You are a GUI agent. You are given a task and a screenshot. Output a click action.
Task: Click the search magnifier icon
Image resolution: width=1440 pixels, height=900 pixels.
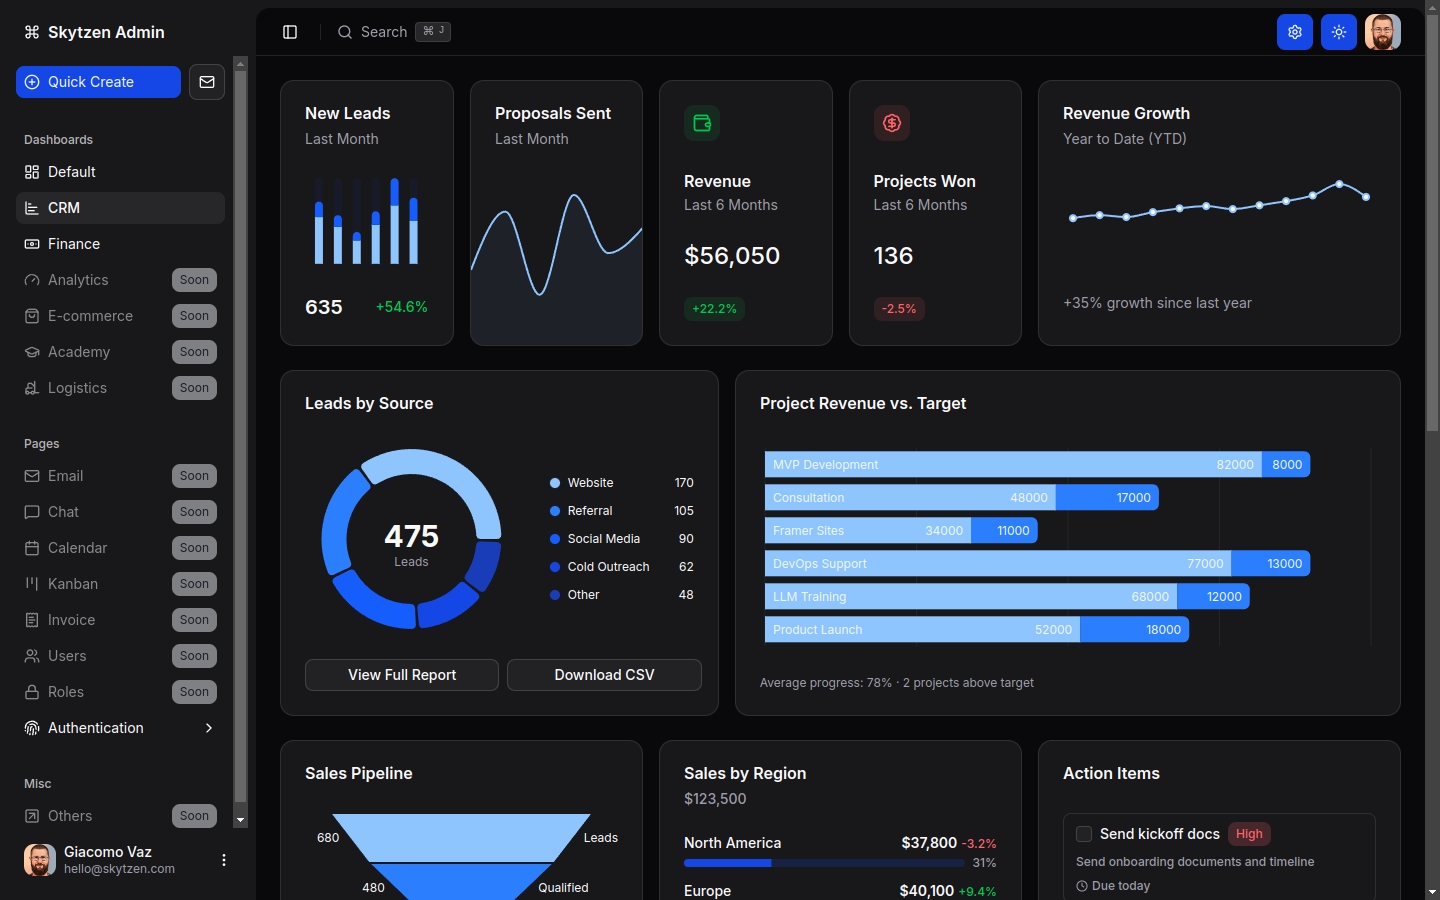click(345, 32)
